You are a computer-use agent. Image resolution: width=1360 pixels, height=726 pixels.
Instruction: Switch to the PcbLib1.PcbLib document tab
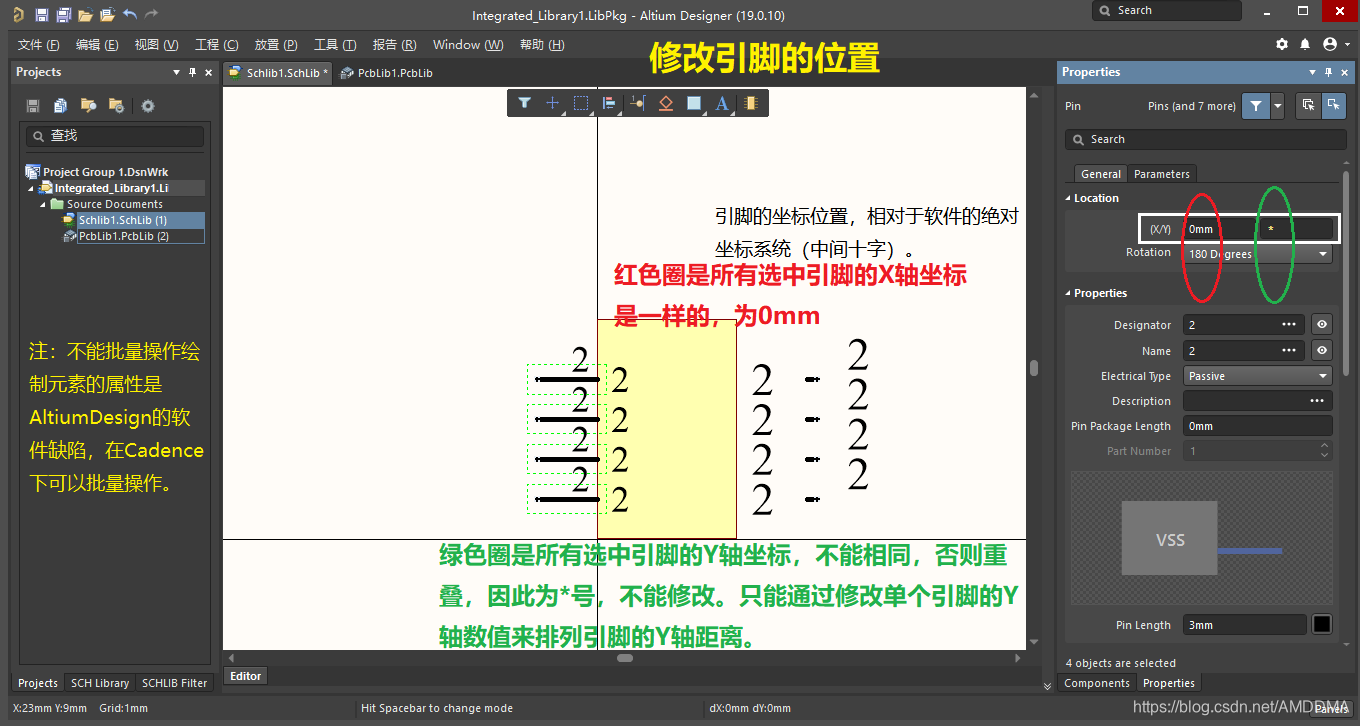387,73
